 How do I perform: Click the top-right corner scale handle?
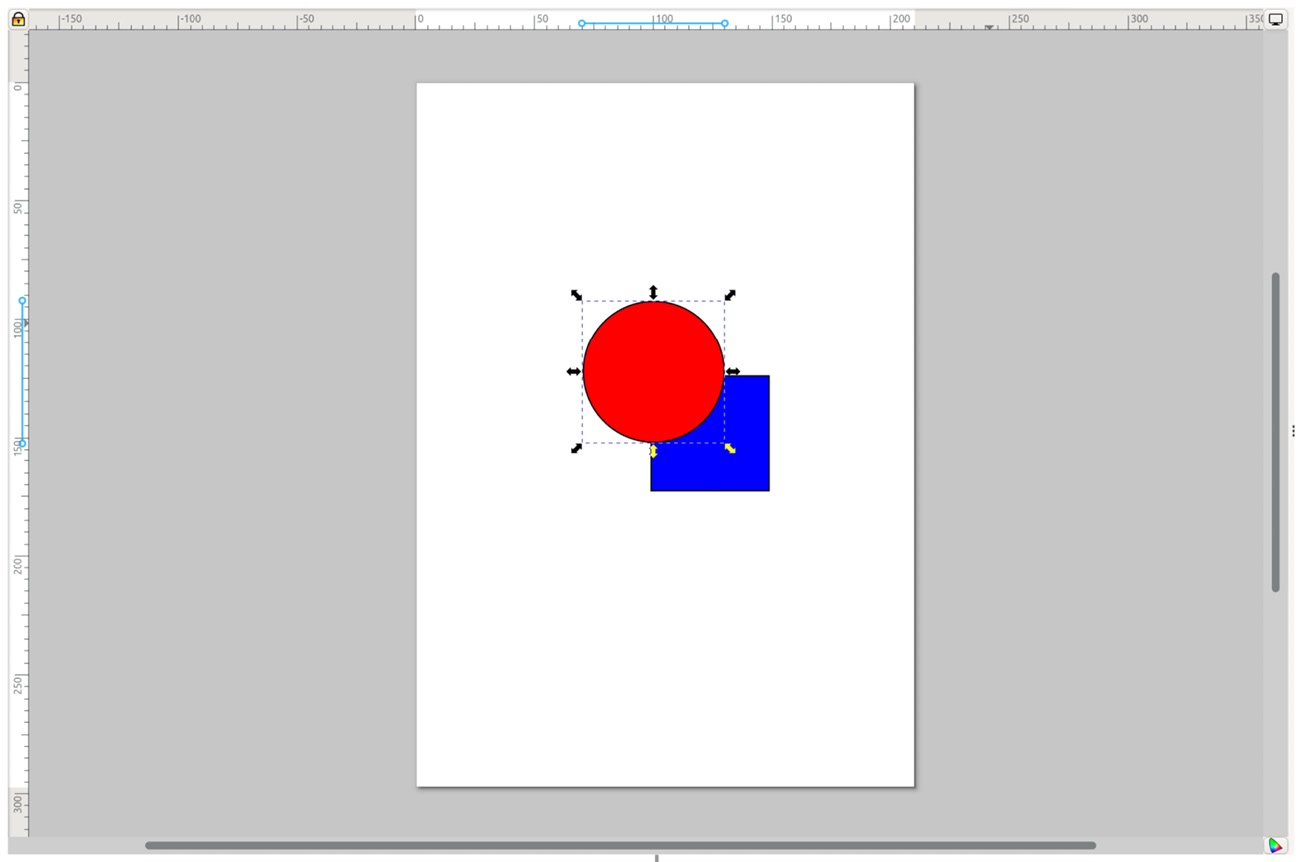(x=730, y=294)
